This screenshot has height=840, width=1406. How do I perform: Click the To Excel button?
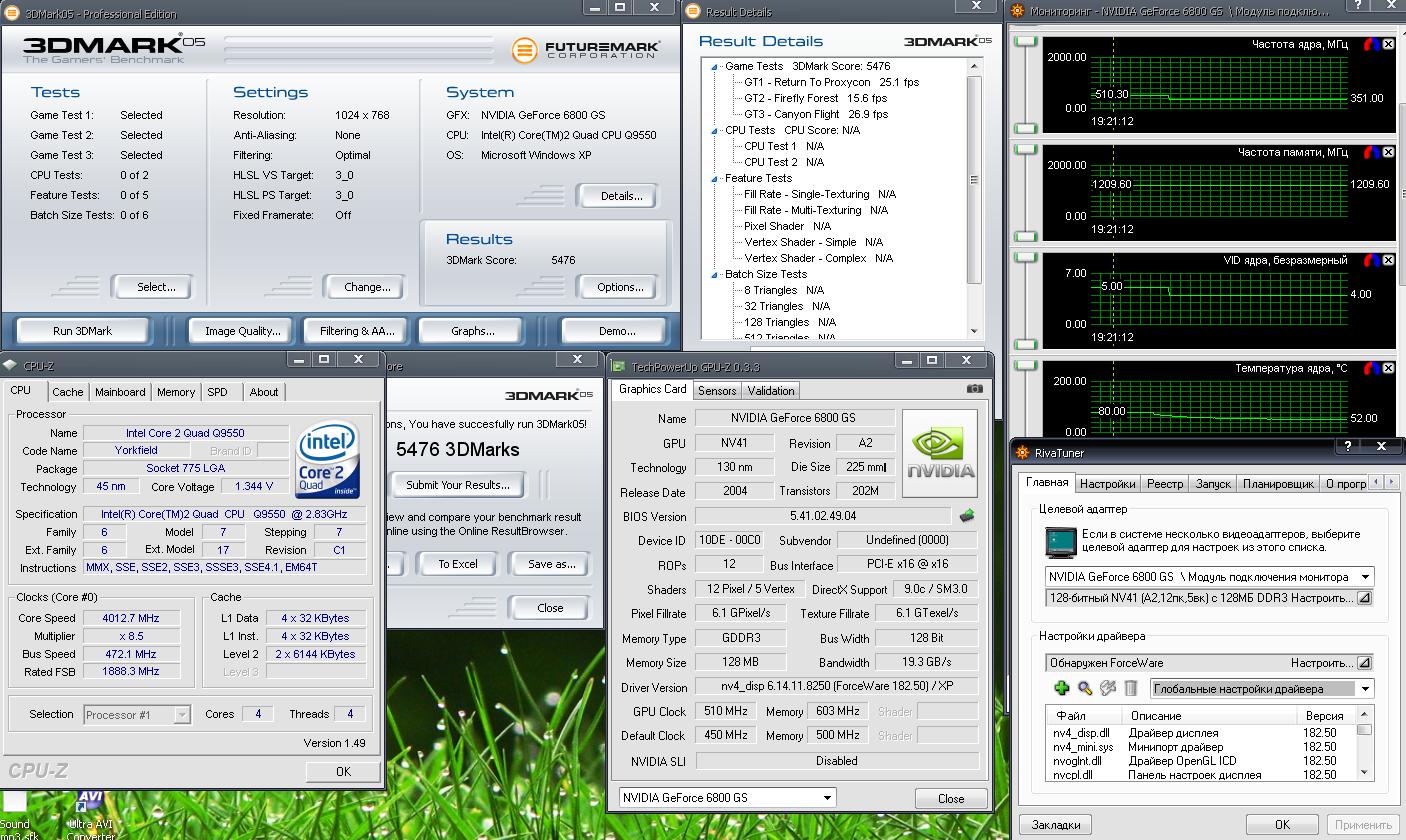click(x=457, y=564)
